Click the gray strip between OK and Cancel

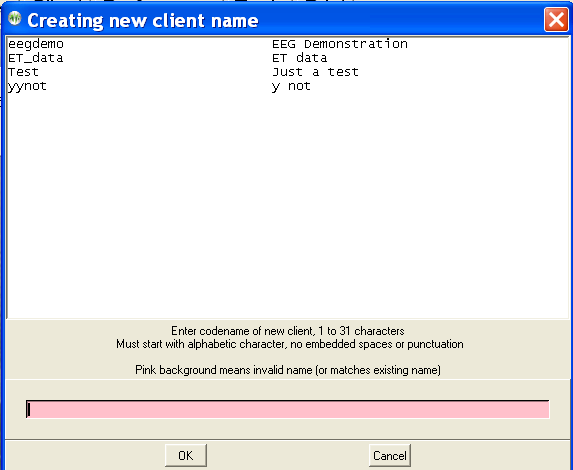click(288, 455)
